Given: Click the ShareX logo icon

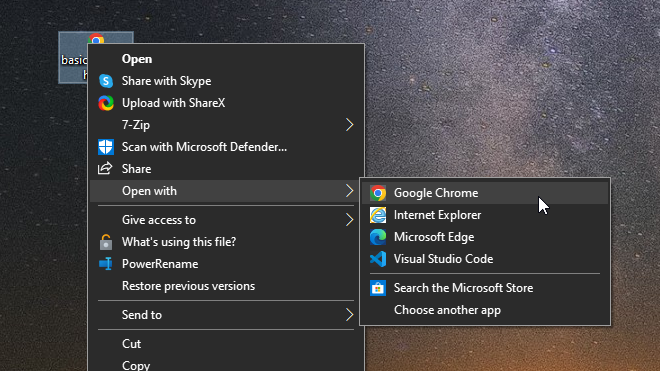Looking at the screenshot, I should [x=106, y=103].
